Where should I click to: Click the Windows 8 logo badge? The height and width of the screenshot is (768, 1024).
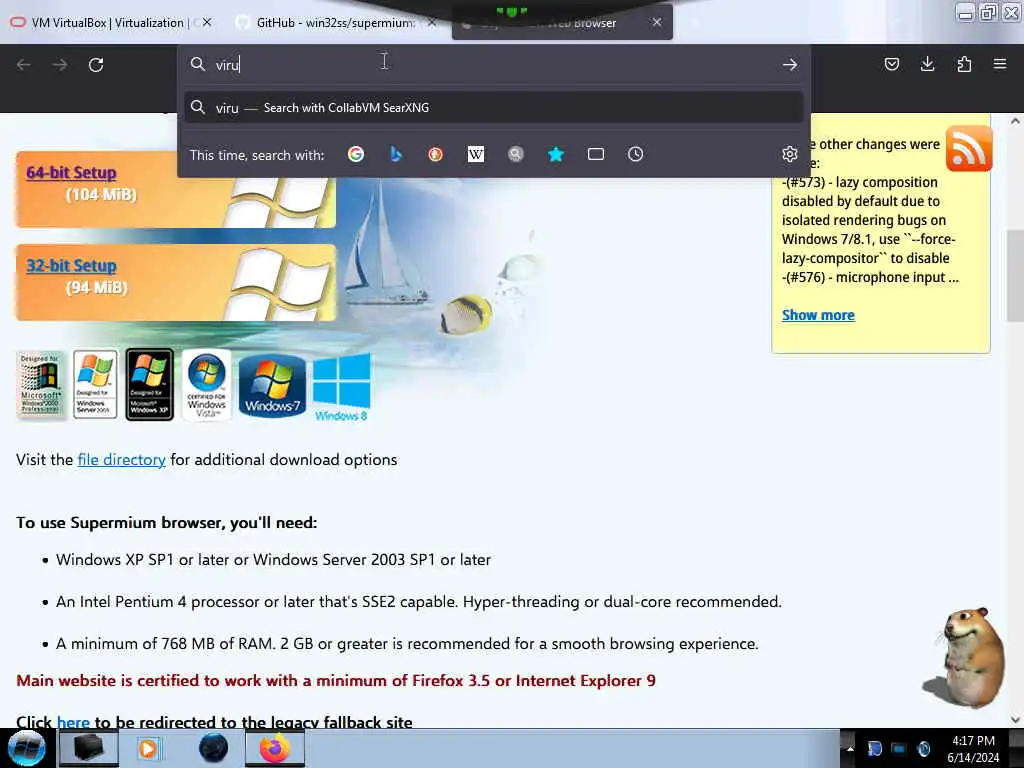342,387
